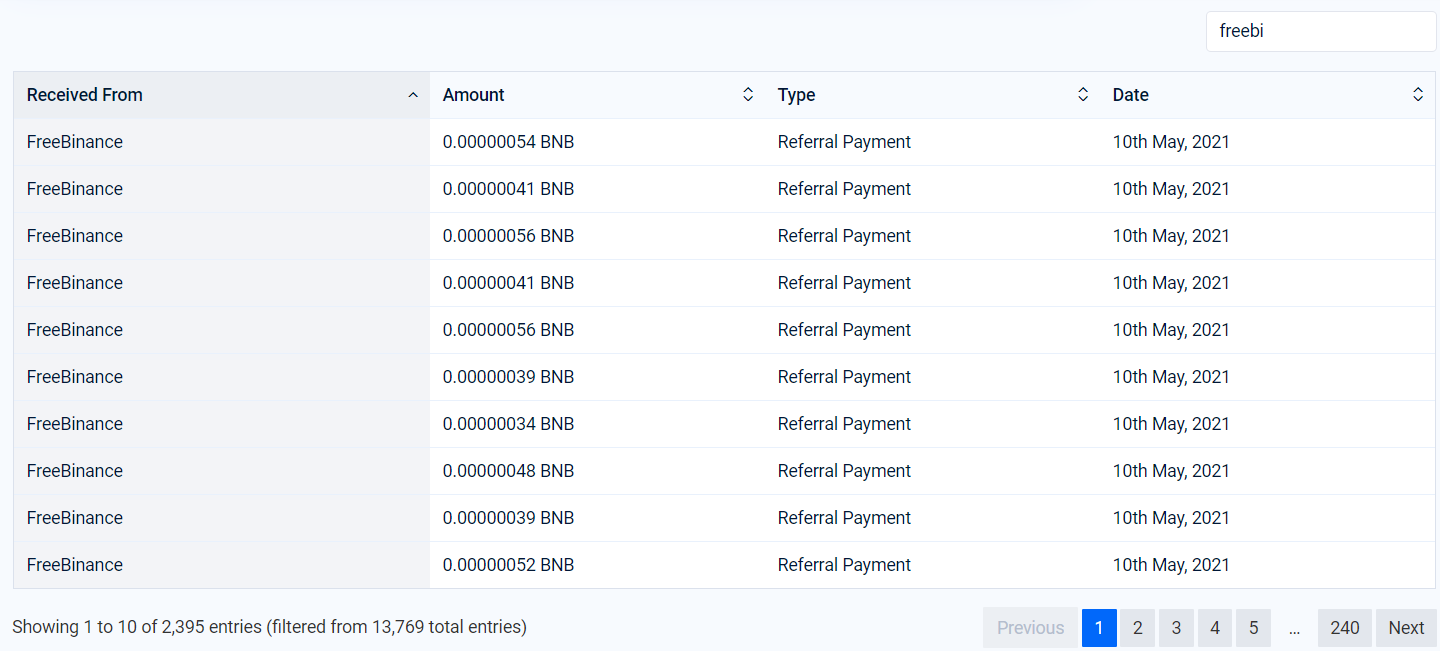Select the Type column header label
The height and width of the screenshot is (651, 1440).
[797, 95]
